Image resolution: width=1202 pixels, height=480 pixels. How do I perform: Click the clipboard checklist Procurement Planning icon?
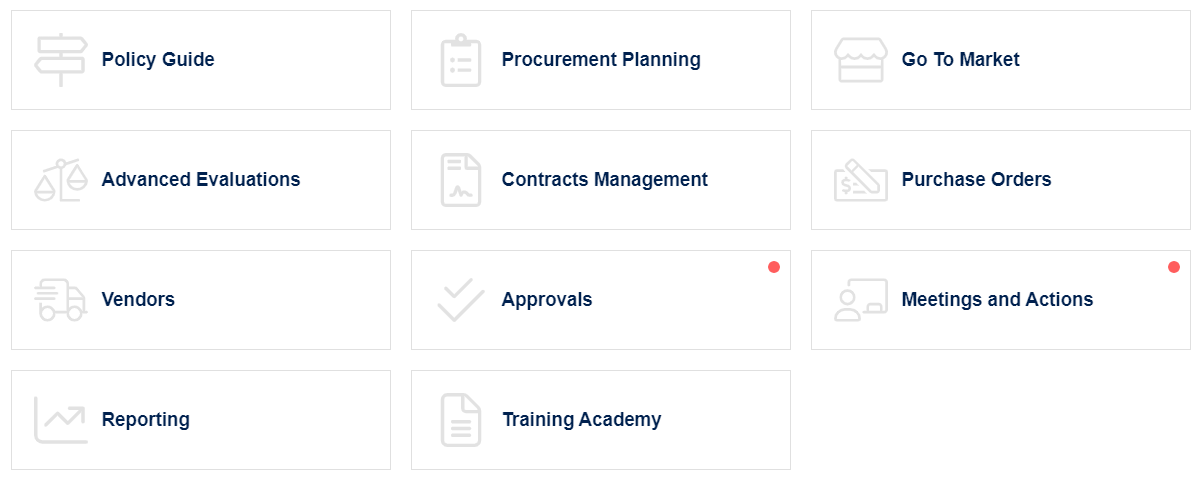[461, 60]
